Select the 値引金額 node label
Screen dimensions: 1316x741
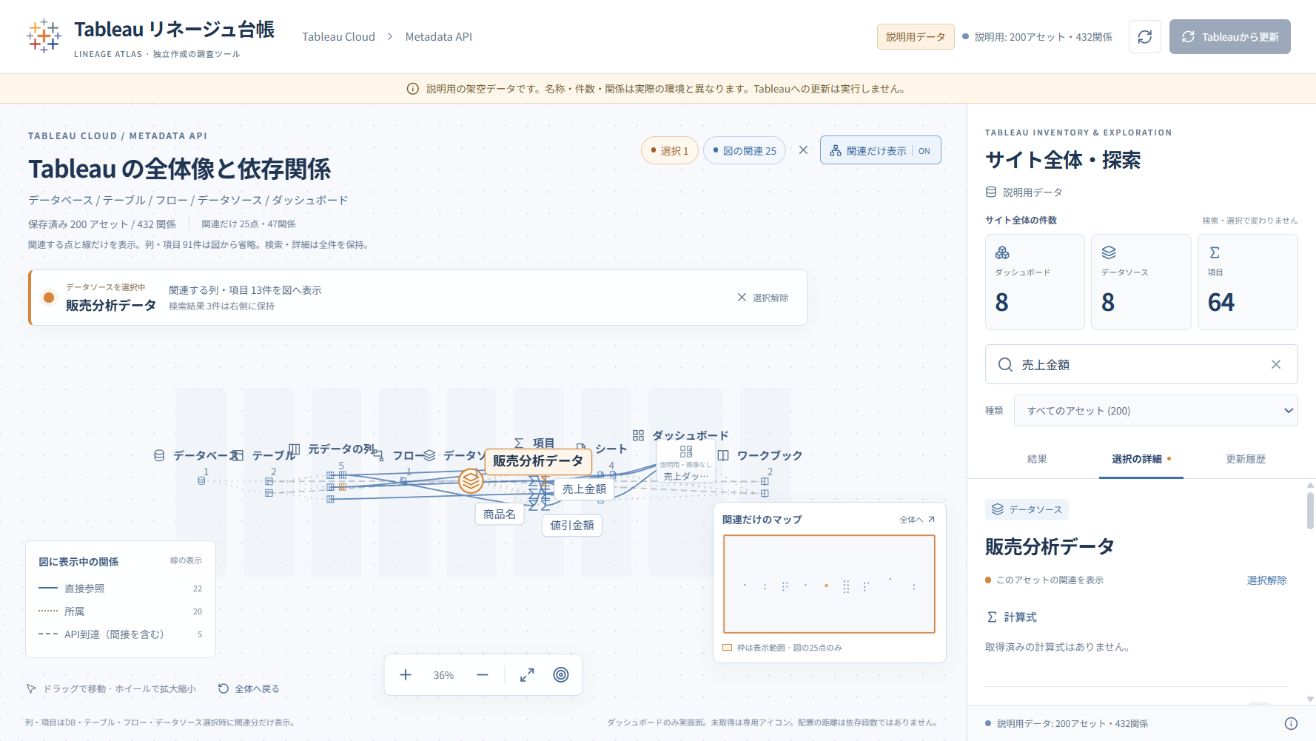point(573,524)
